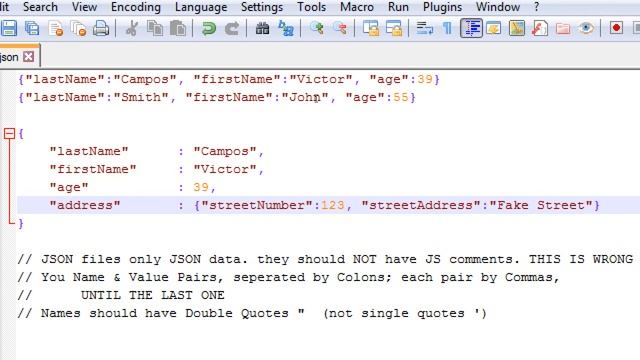Click the comment "UNTIL THE LAST ONE"
The height and width of the screenshot is (360, 640).
tap(153, 295)
